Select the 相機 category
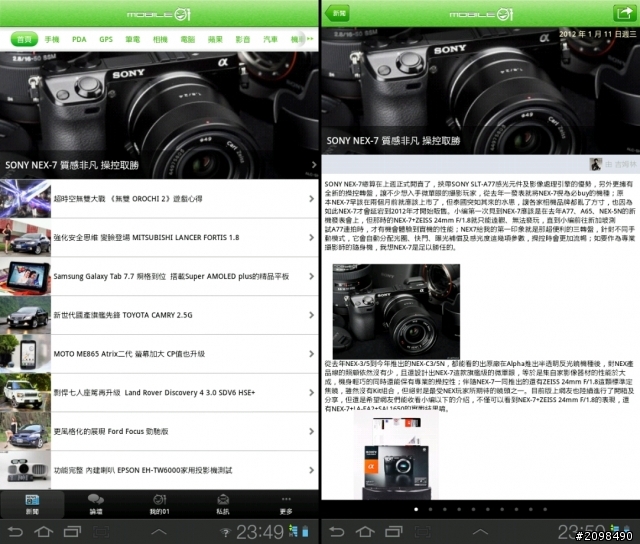Viewport: 640px width, 544px height. pos(160,39)
